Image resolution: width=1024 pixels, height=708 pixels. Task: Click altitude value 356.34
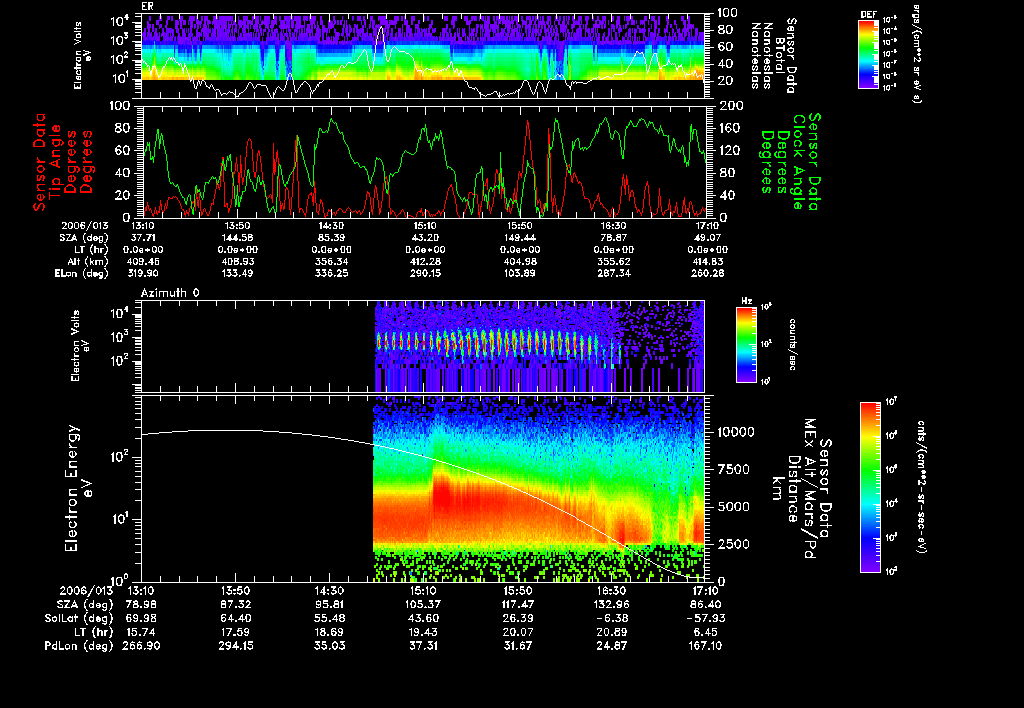(331, 261)
